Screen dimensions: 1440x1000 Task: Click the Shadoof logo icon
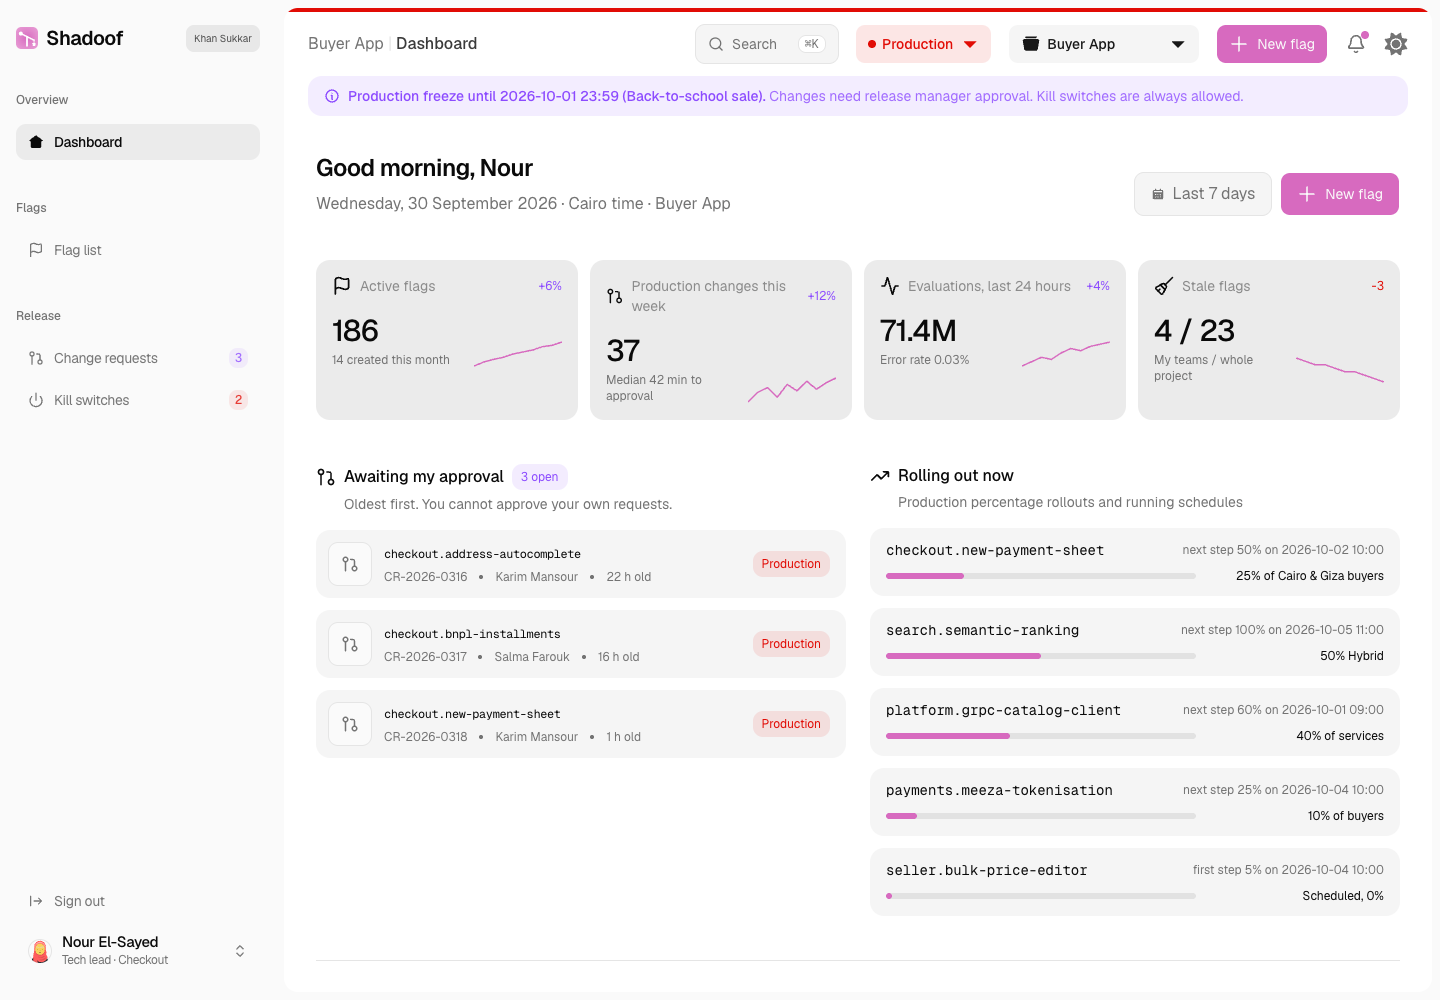point(27,38)
